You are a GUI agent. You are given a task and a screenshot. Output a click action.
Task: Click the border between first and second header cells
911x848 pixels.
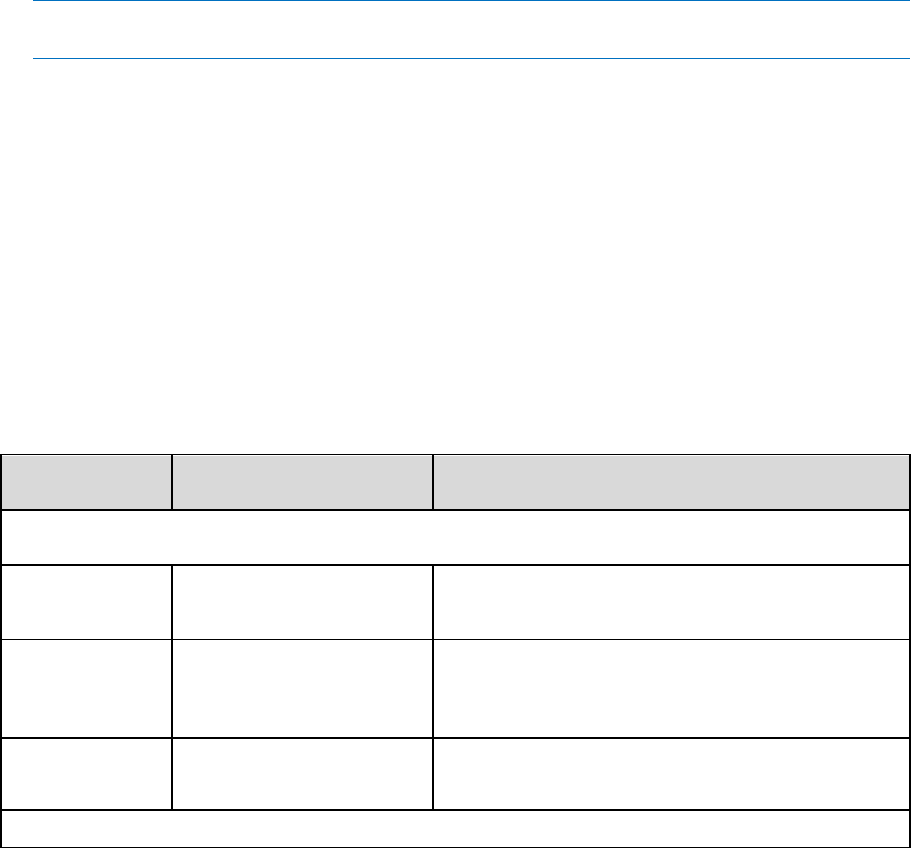click(x=172, y=482)
